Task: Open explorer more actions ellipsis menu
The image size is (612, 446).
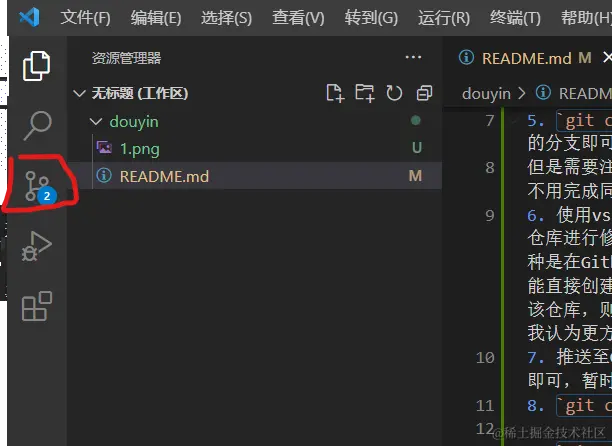Action: [x=413, y=57]
